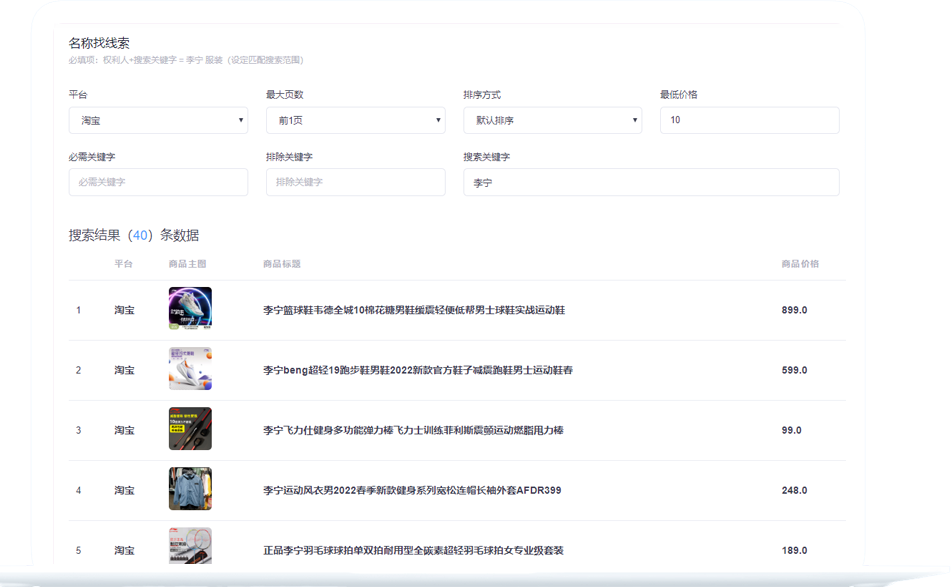Click the price 189.0

(x=795, y=550)
